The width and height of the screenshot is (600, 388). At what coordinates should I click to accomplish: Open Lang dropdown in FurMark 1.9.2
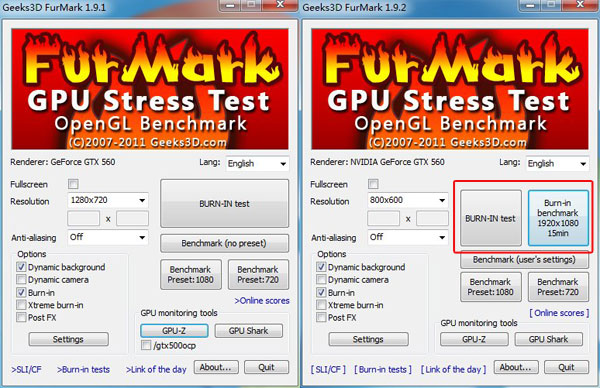point(557,164)
